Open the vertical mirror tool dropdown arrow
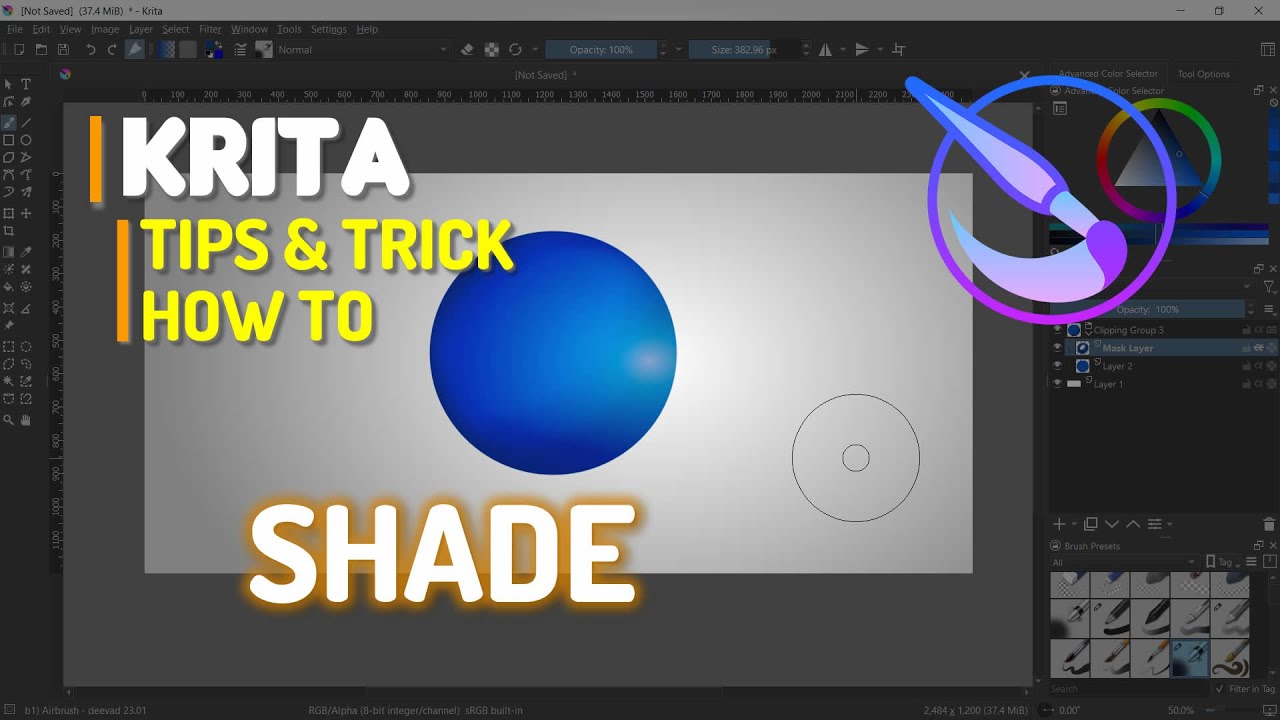 tap(880, 49)
